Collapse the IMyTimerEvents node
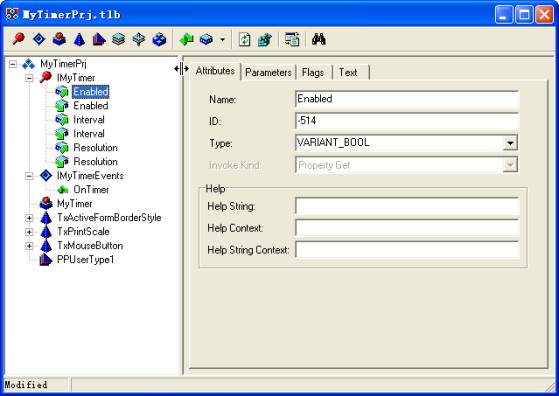559x396 pixels. tap(29, 176)
